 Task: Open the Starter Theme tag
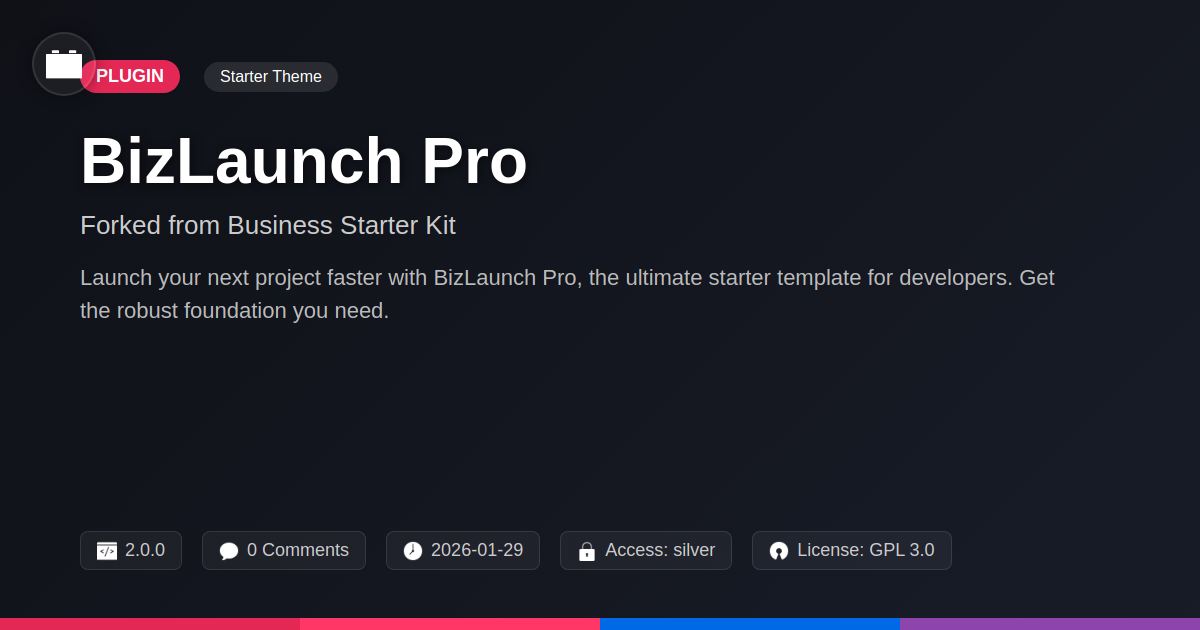271,77
